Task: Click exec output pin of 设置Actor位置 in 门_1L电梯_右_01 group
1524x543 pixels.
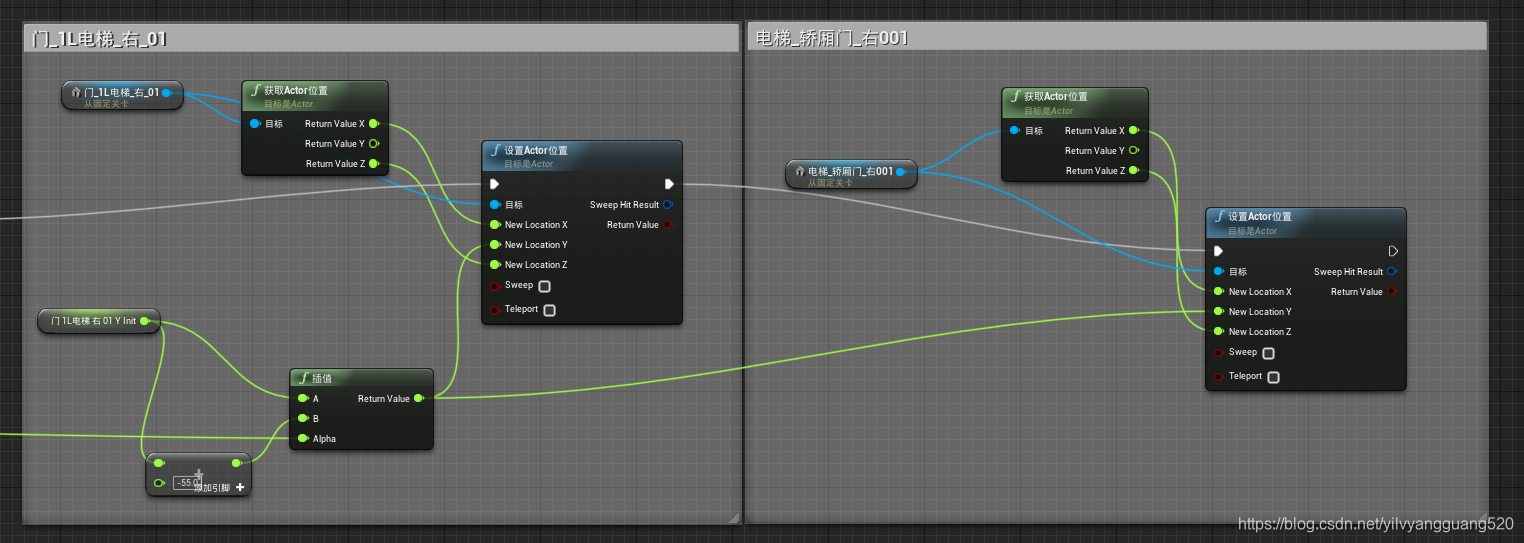Action: click(670, 184)
